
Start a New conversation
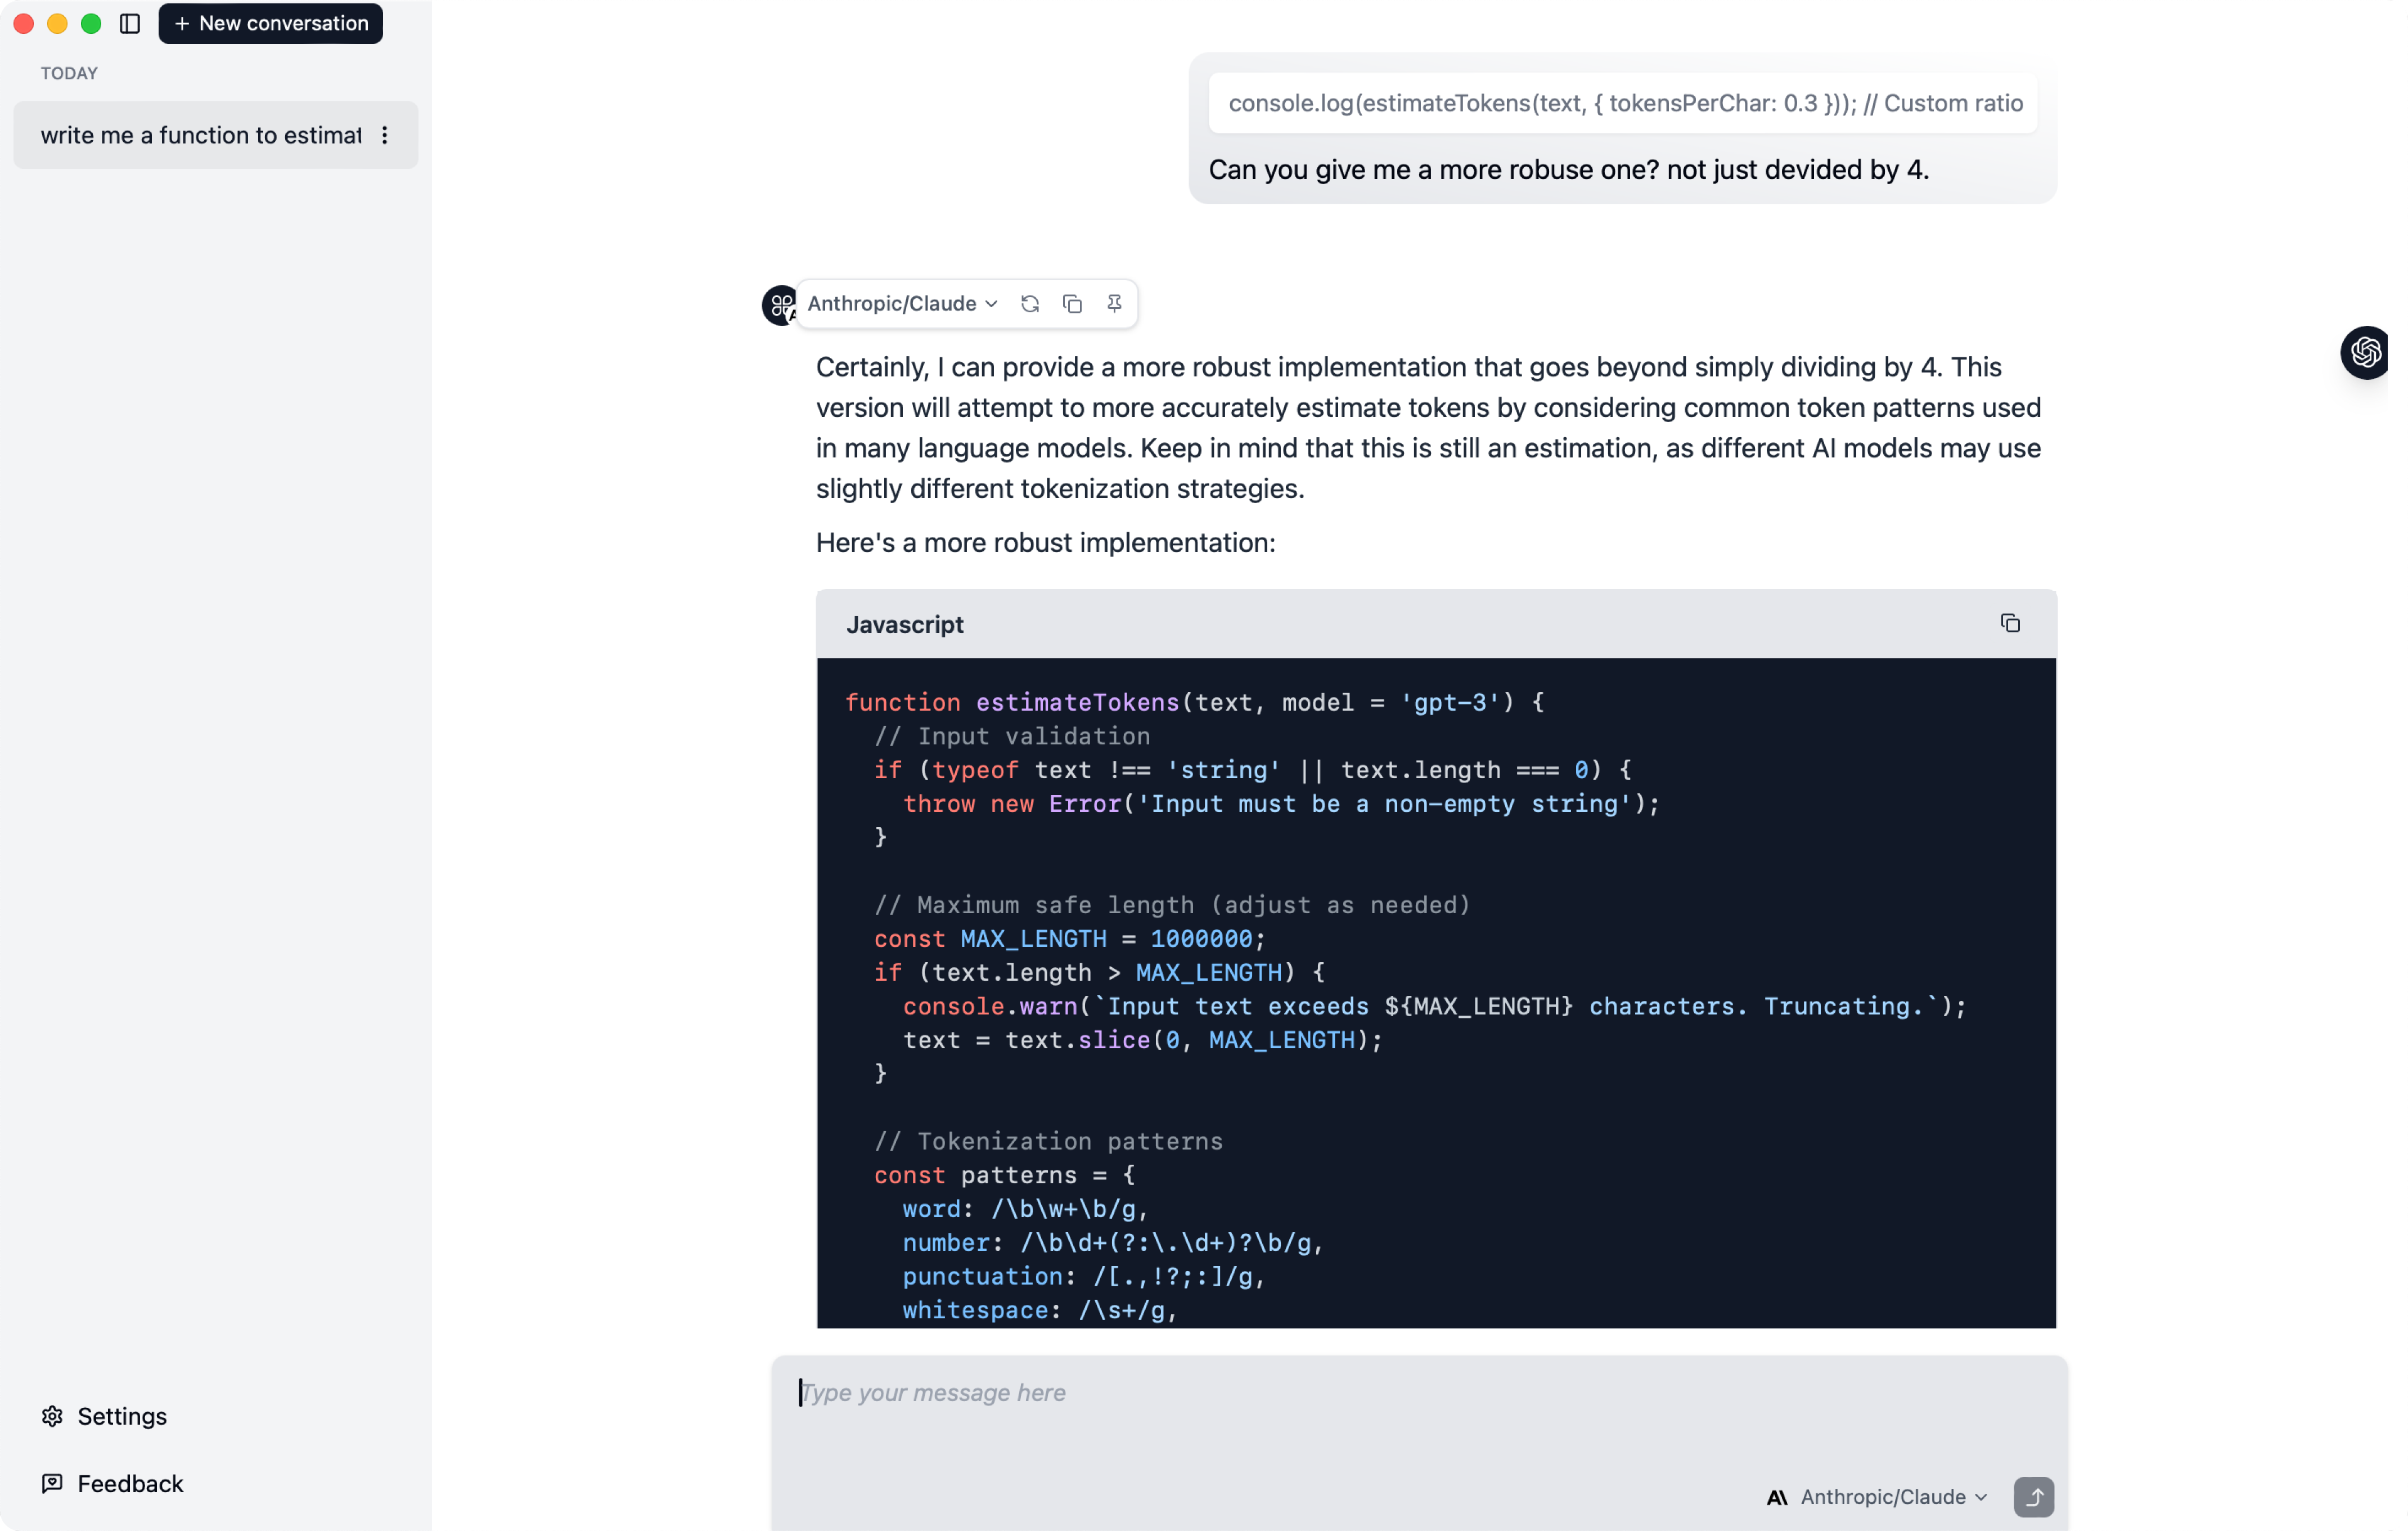tap(271, 23)
